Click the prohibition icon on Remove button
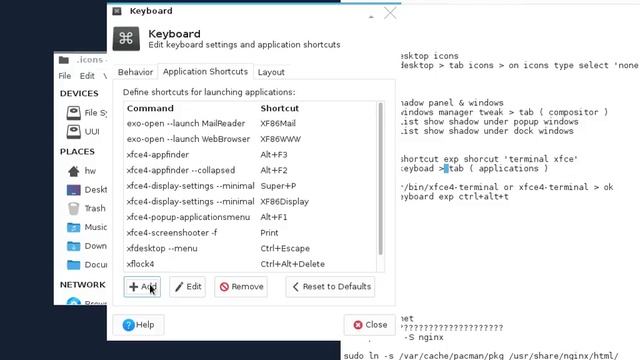This screenshot has width=640, height=360. pos(224,287)
